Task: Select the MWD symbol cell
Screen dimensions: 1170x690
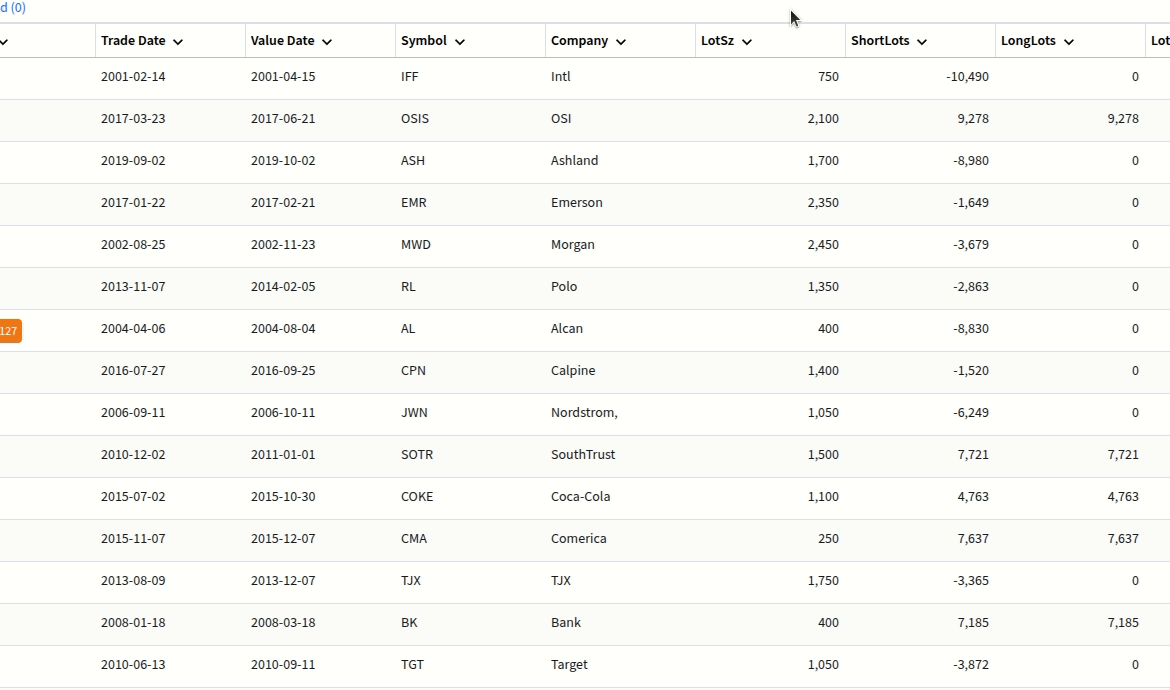Action: point(416,244)
